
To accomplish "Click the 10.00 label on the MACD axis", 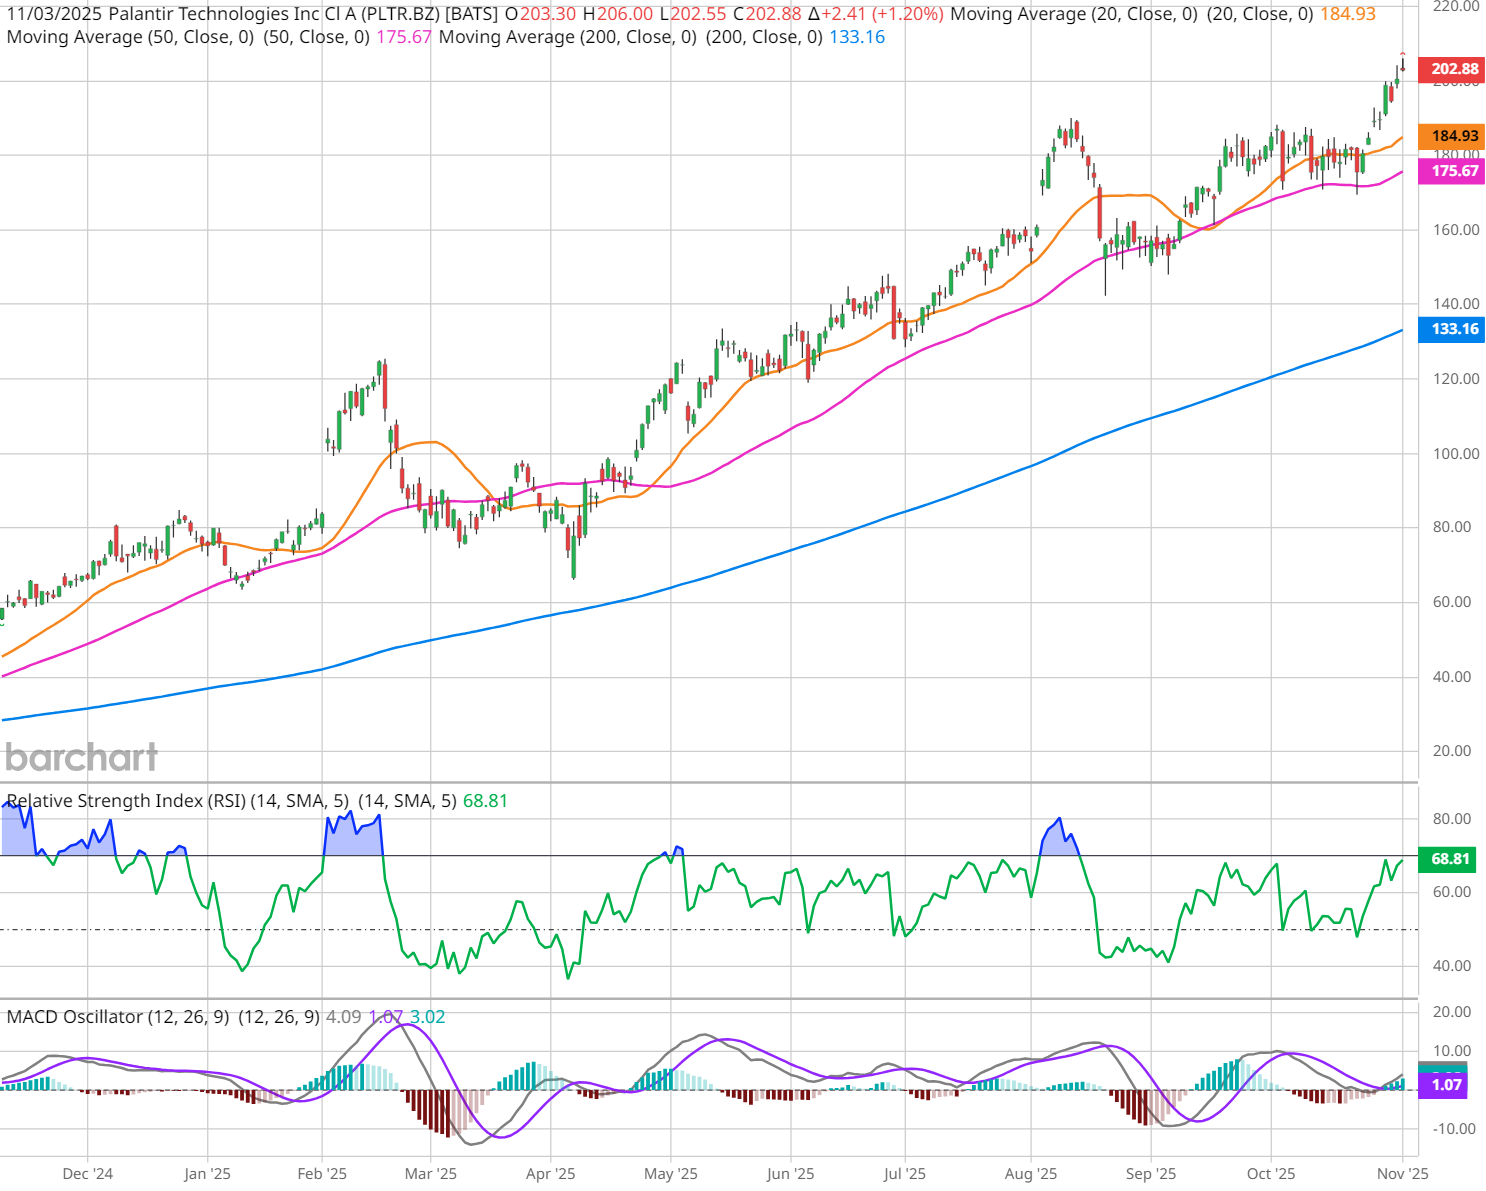I will 1452,1051.
